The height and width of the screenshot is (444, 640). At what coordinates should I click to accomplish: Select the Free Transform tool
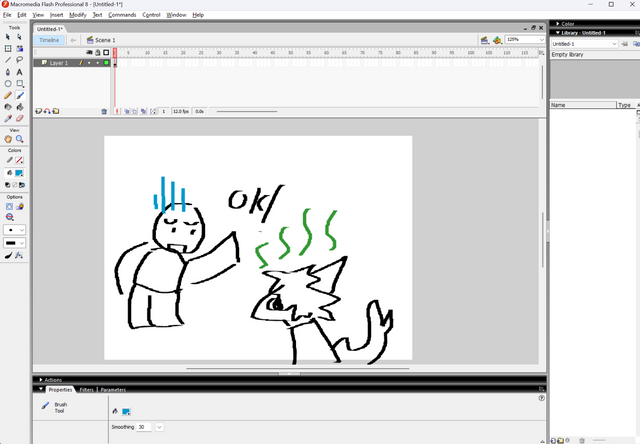[x=8, y=48]
